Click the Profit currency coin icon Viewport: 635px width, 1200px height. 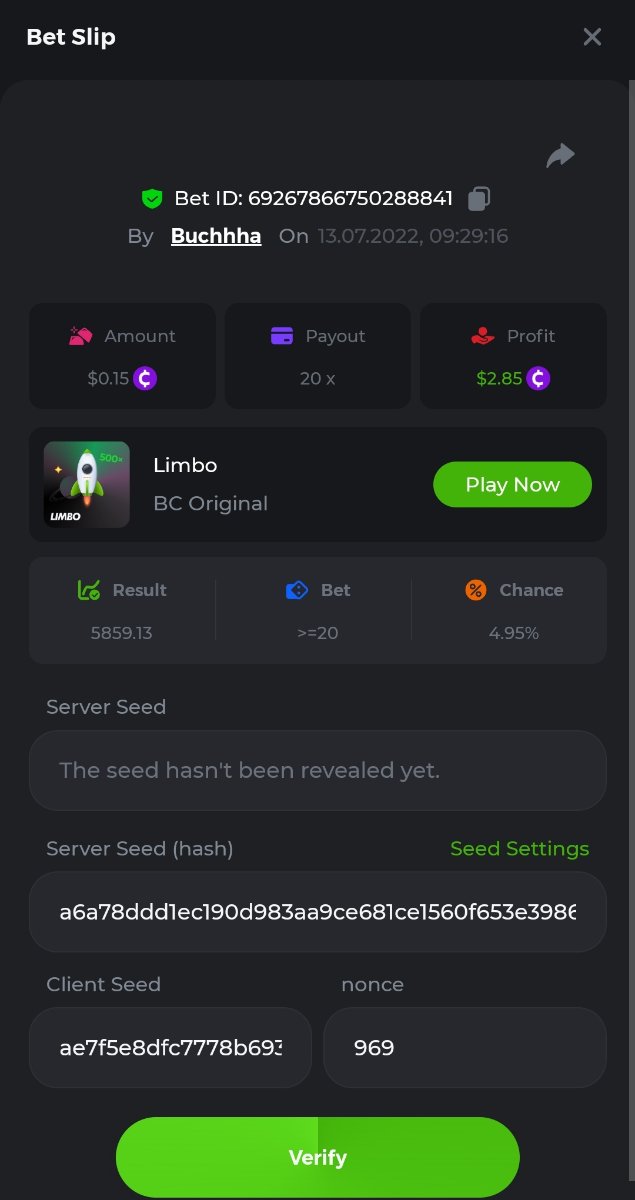tap(539, 378)
